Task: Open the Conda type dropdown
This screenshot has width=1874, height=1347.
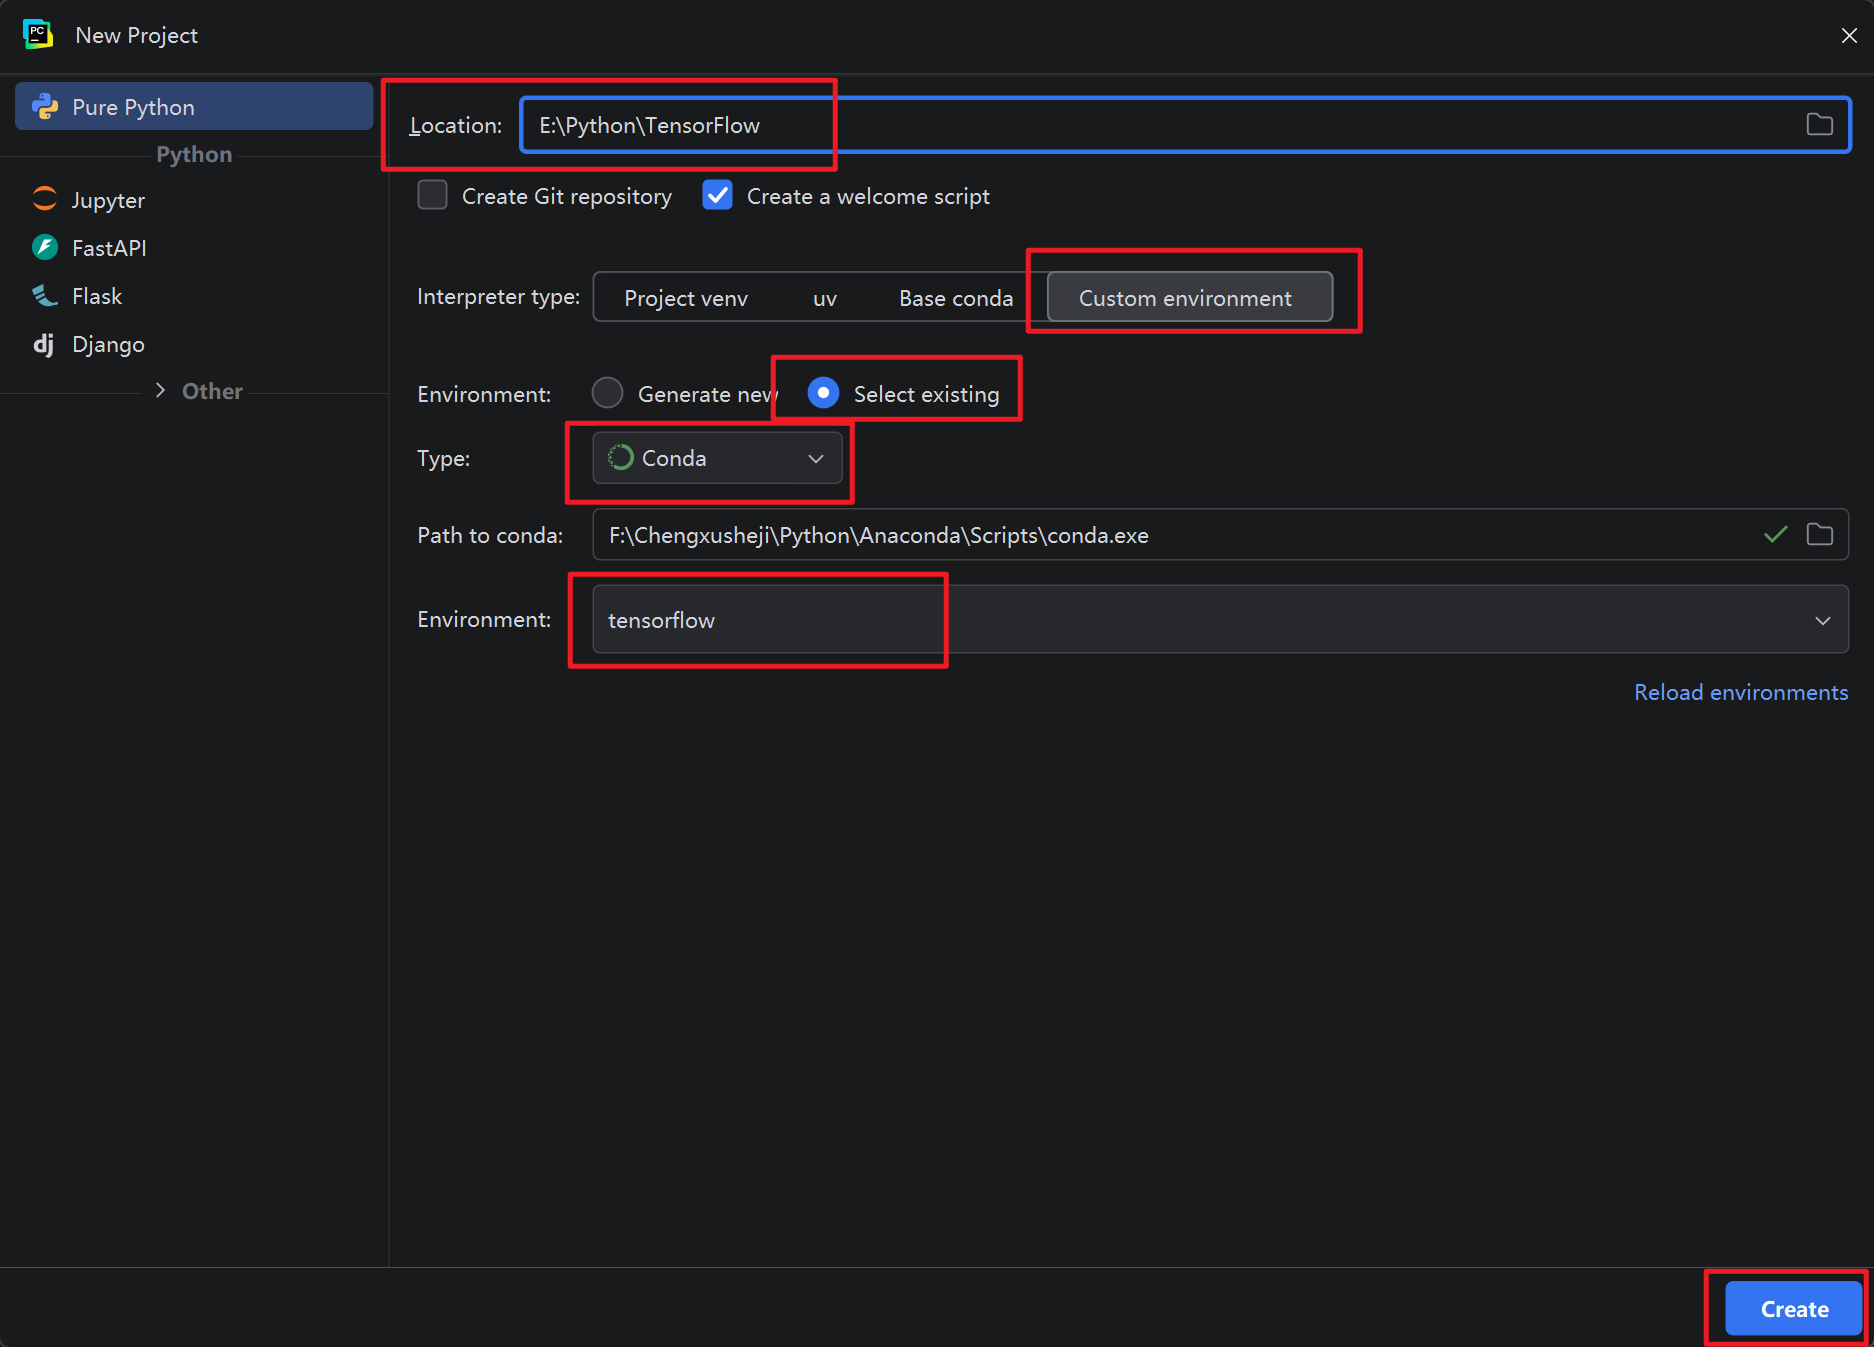Action: click(717, 458)
